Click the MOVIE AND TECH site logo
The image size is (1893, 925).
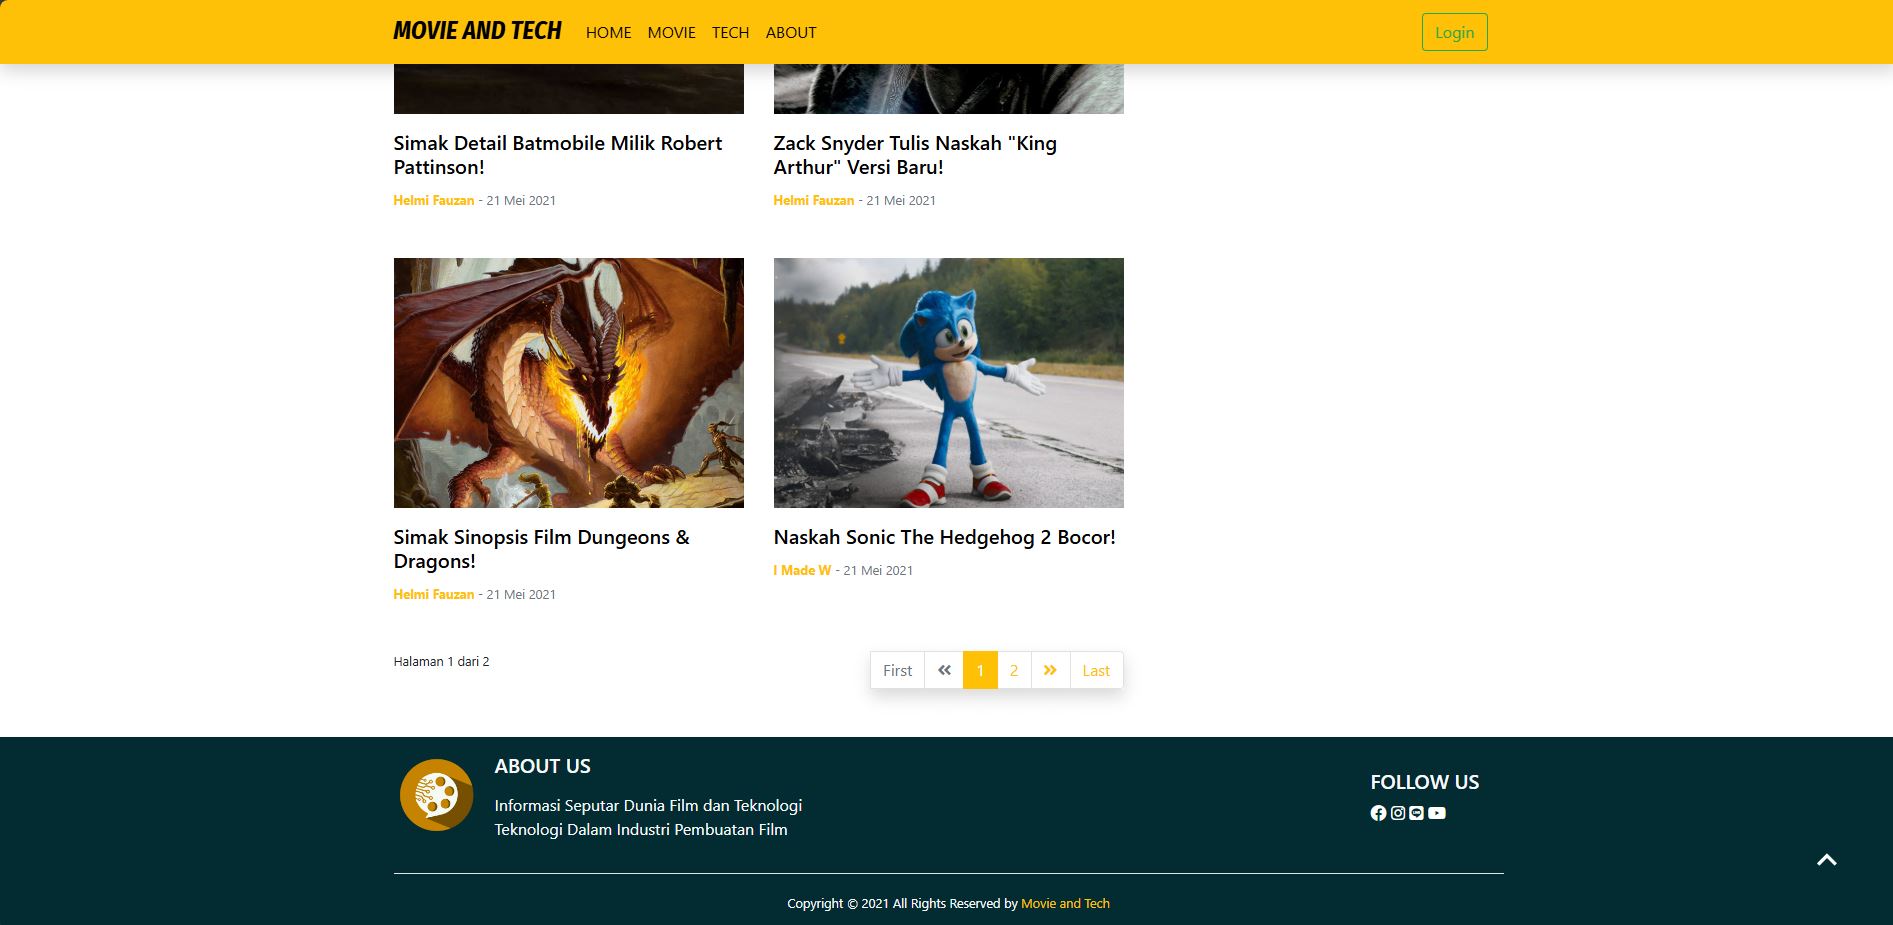(477, 31)
